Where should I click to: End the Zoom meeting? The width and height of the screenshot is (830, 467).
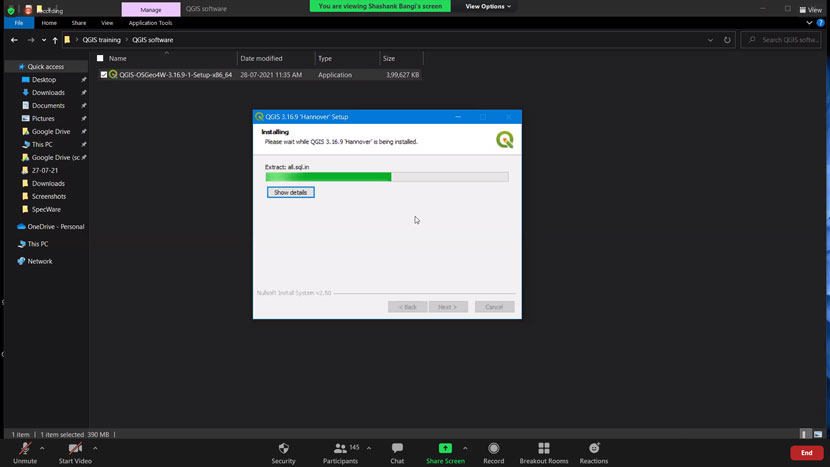[807, 453]
